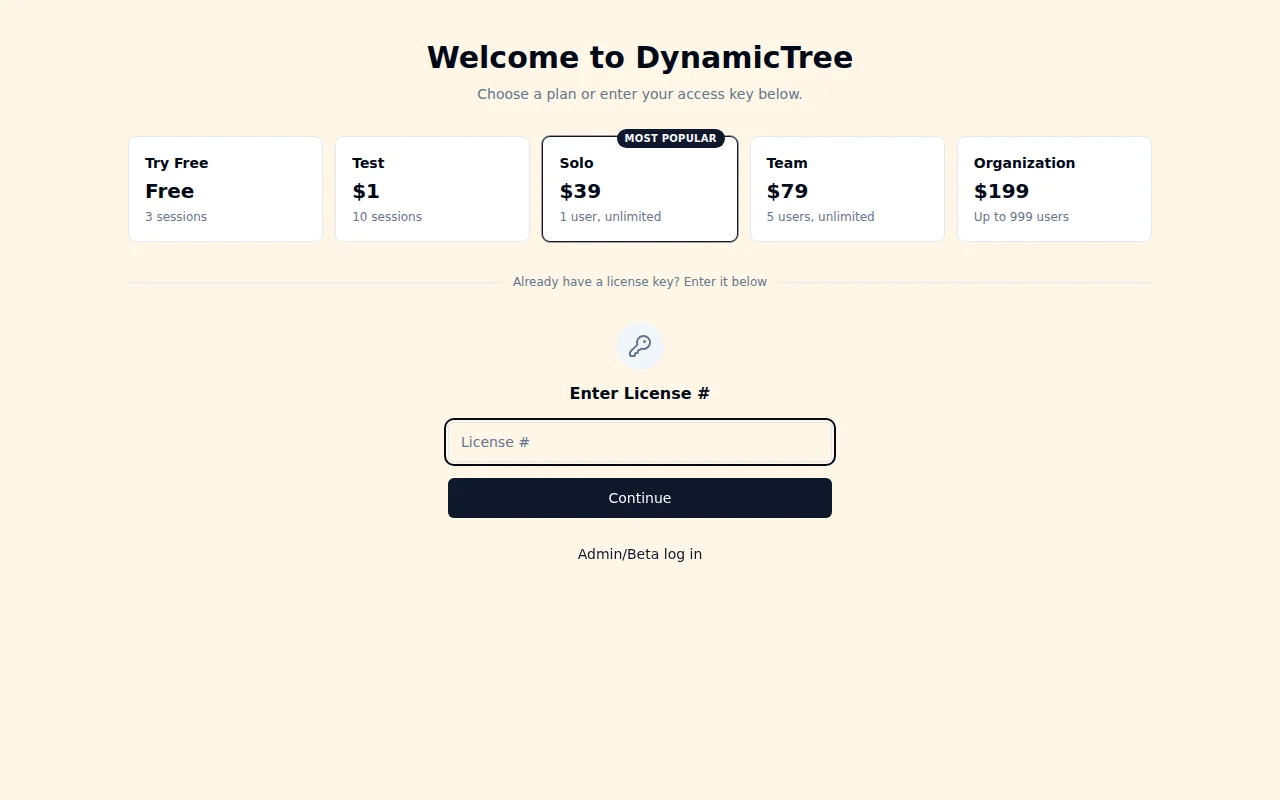Click the key icon above Enter License

pos(640,346)
